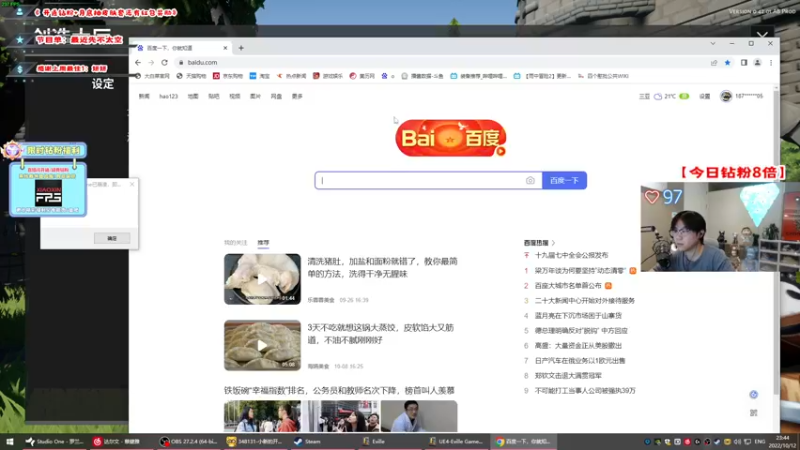Screen dimensions: 800x450
Task: Open hot search 二十大新闻中心开始对外接待服务
Action: pyautogui.click(x=585, y=301)
